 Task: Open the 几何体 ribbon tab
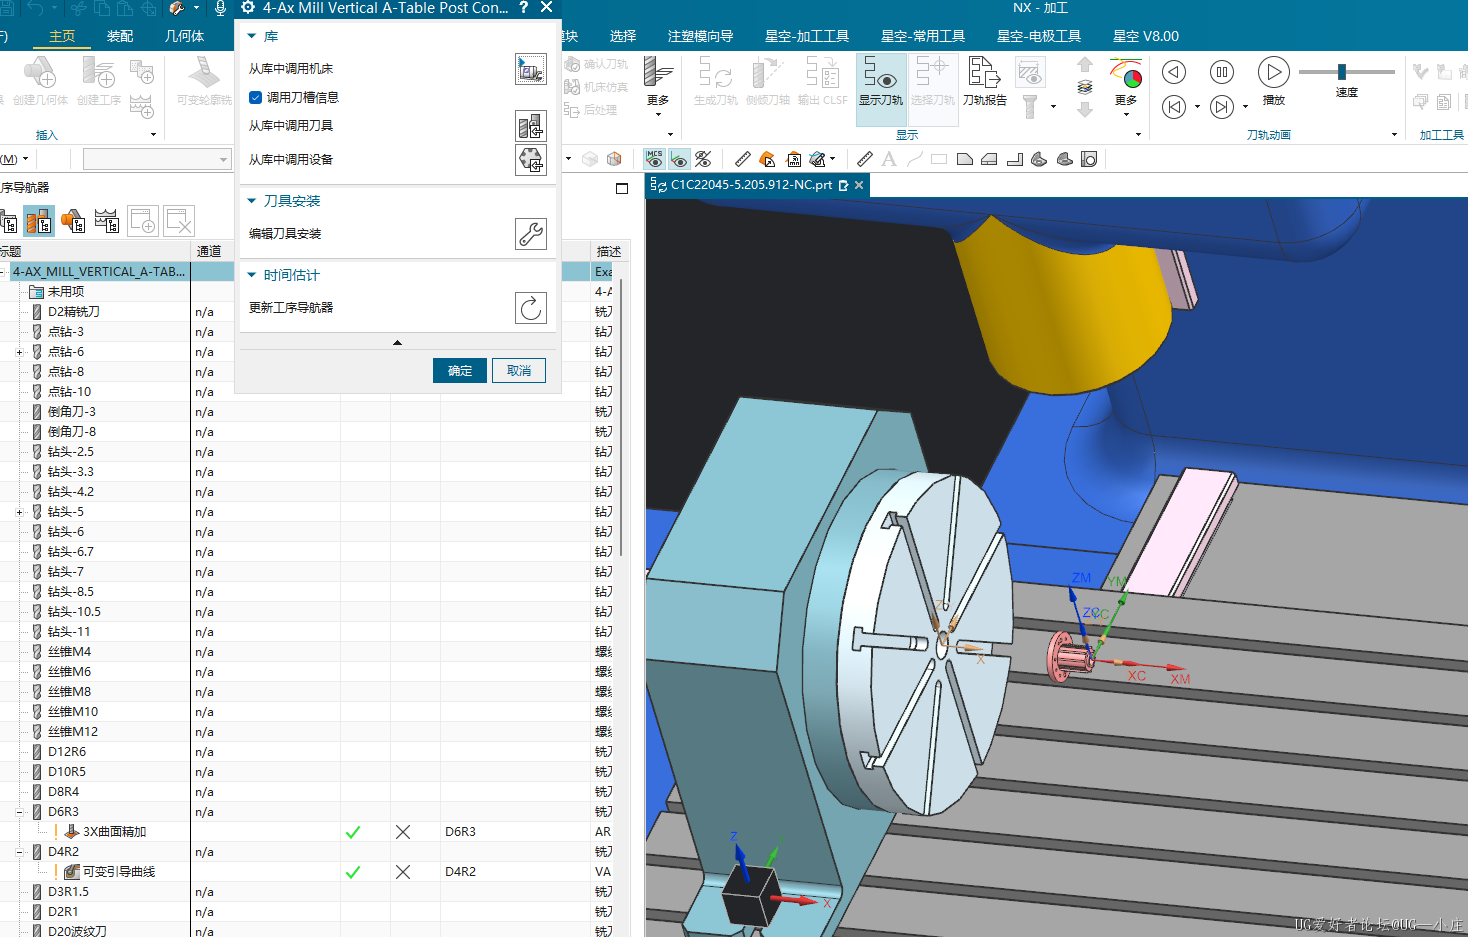click(184, 36)
